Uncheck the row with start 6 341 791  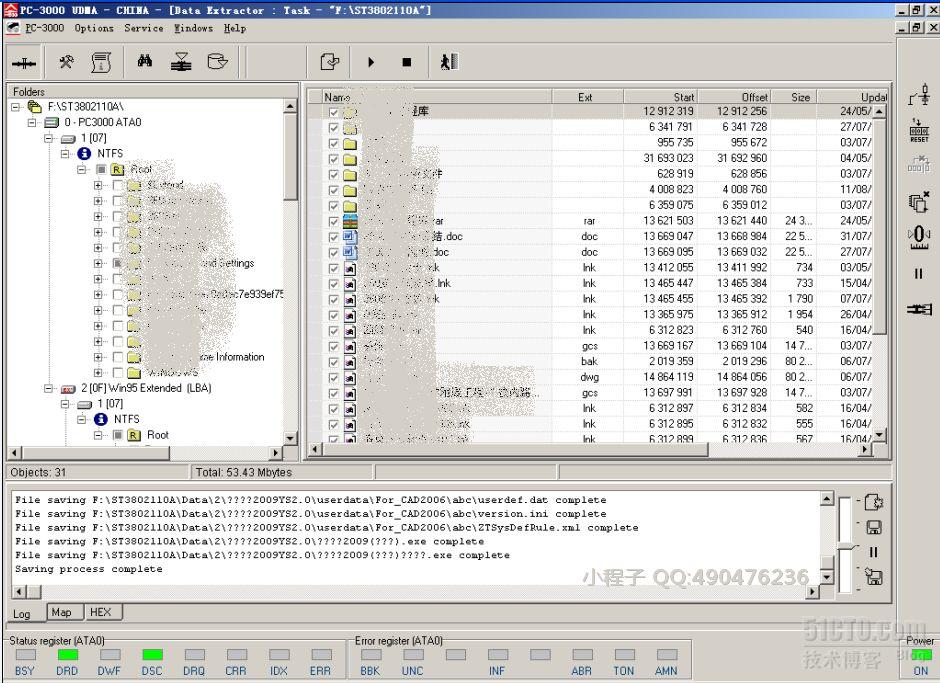[334, 127]
